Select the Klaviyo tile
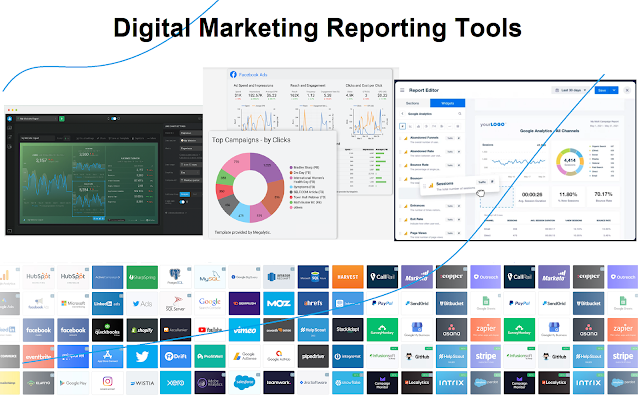This screenshot has height=400, width=640. (38, 382)
